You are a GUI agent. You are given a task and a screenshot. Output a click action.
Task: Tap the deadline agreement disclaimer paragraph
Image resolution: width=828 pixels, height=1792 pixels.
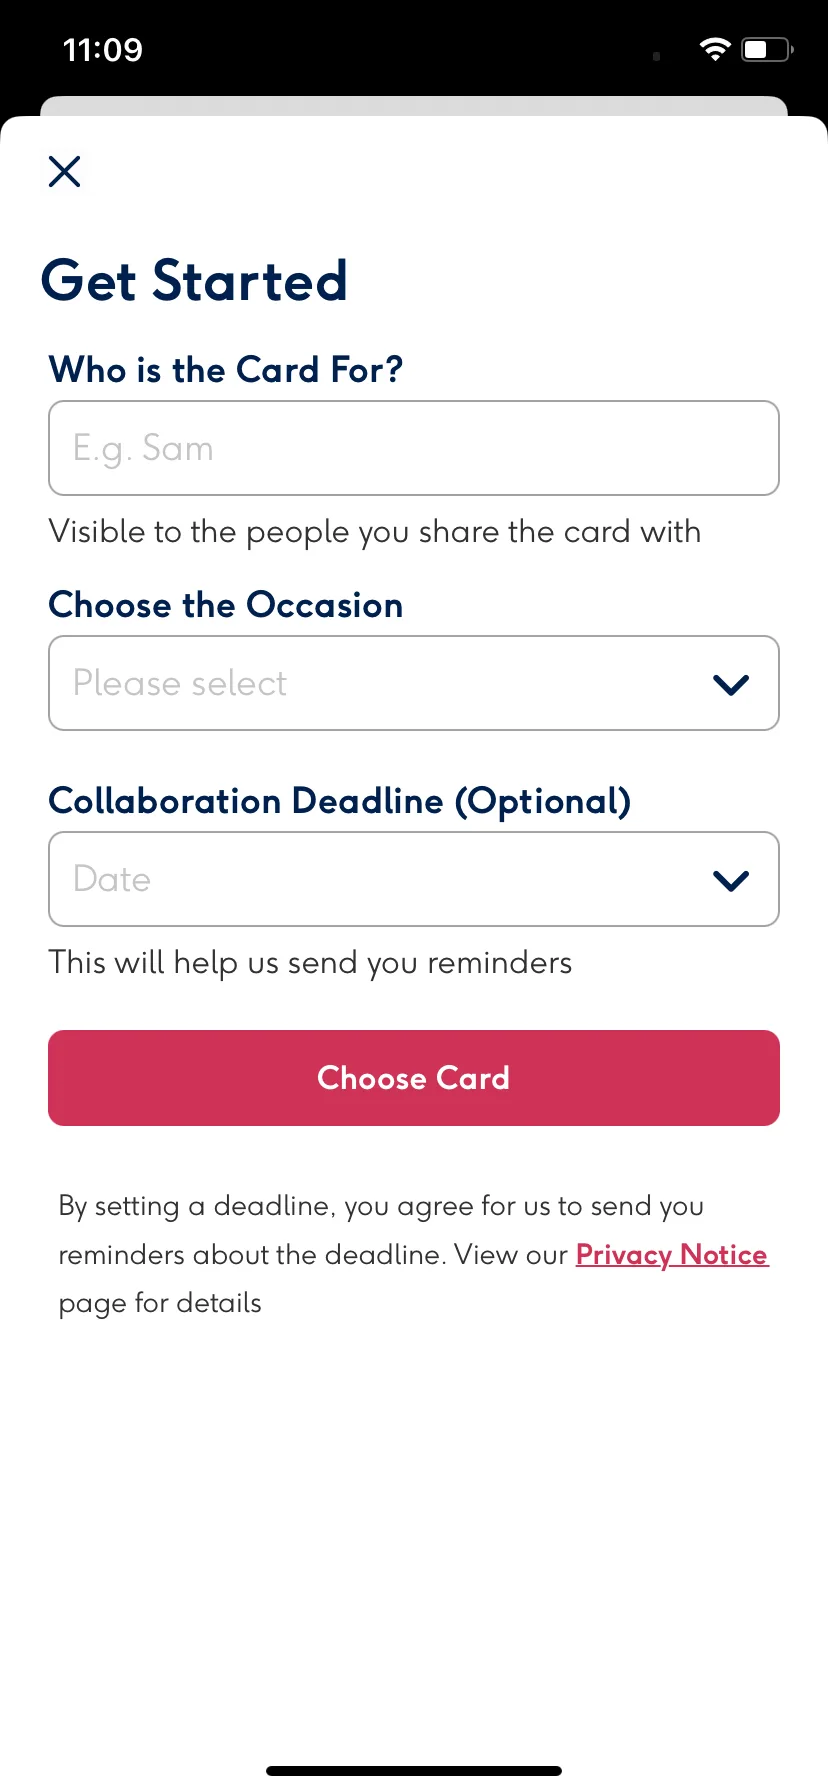coord(413,1254)
